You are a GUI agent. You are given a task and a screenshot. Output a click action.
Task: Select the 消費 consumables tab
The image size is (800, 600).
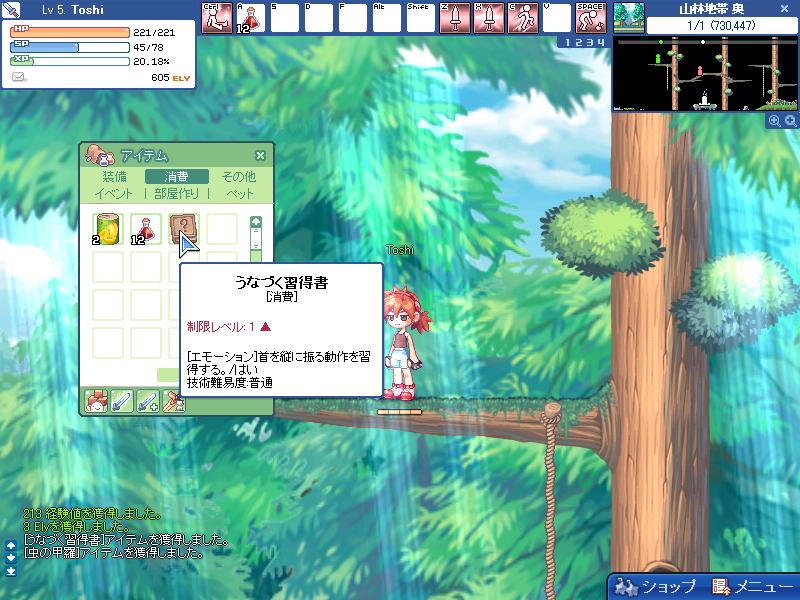coord(177,177)
